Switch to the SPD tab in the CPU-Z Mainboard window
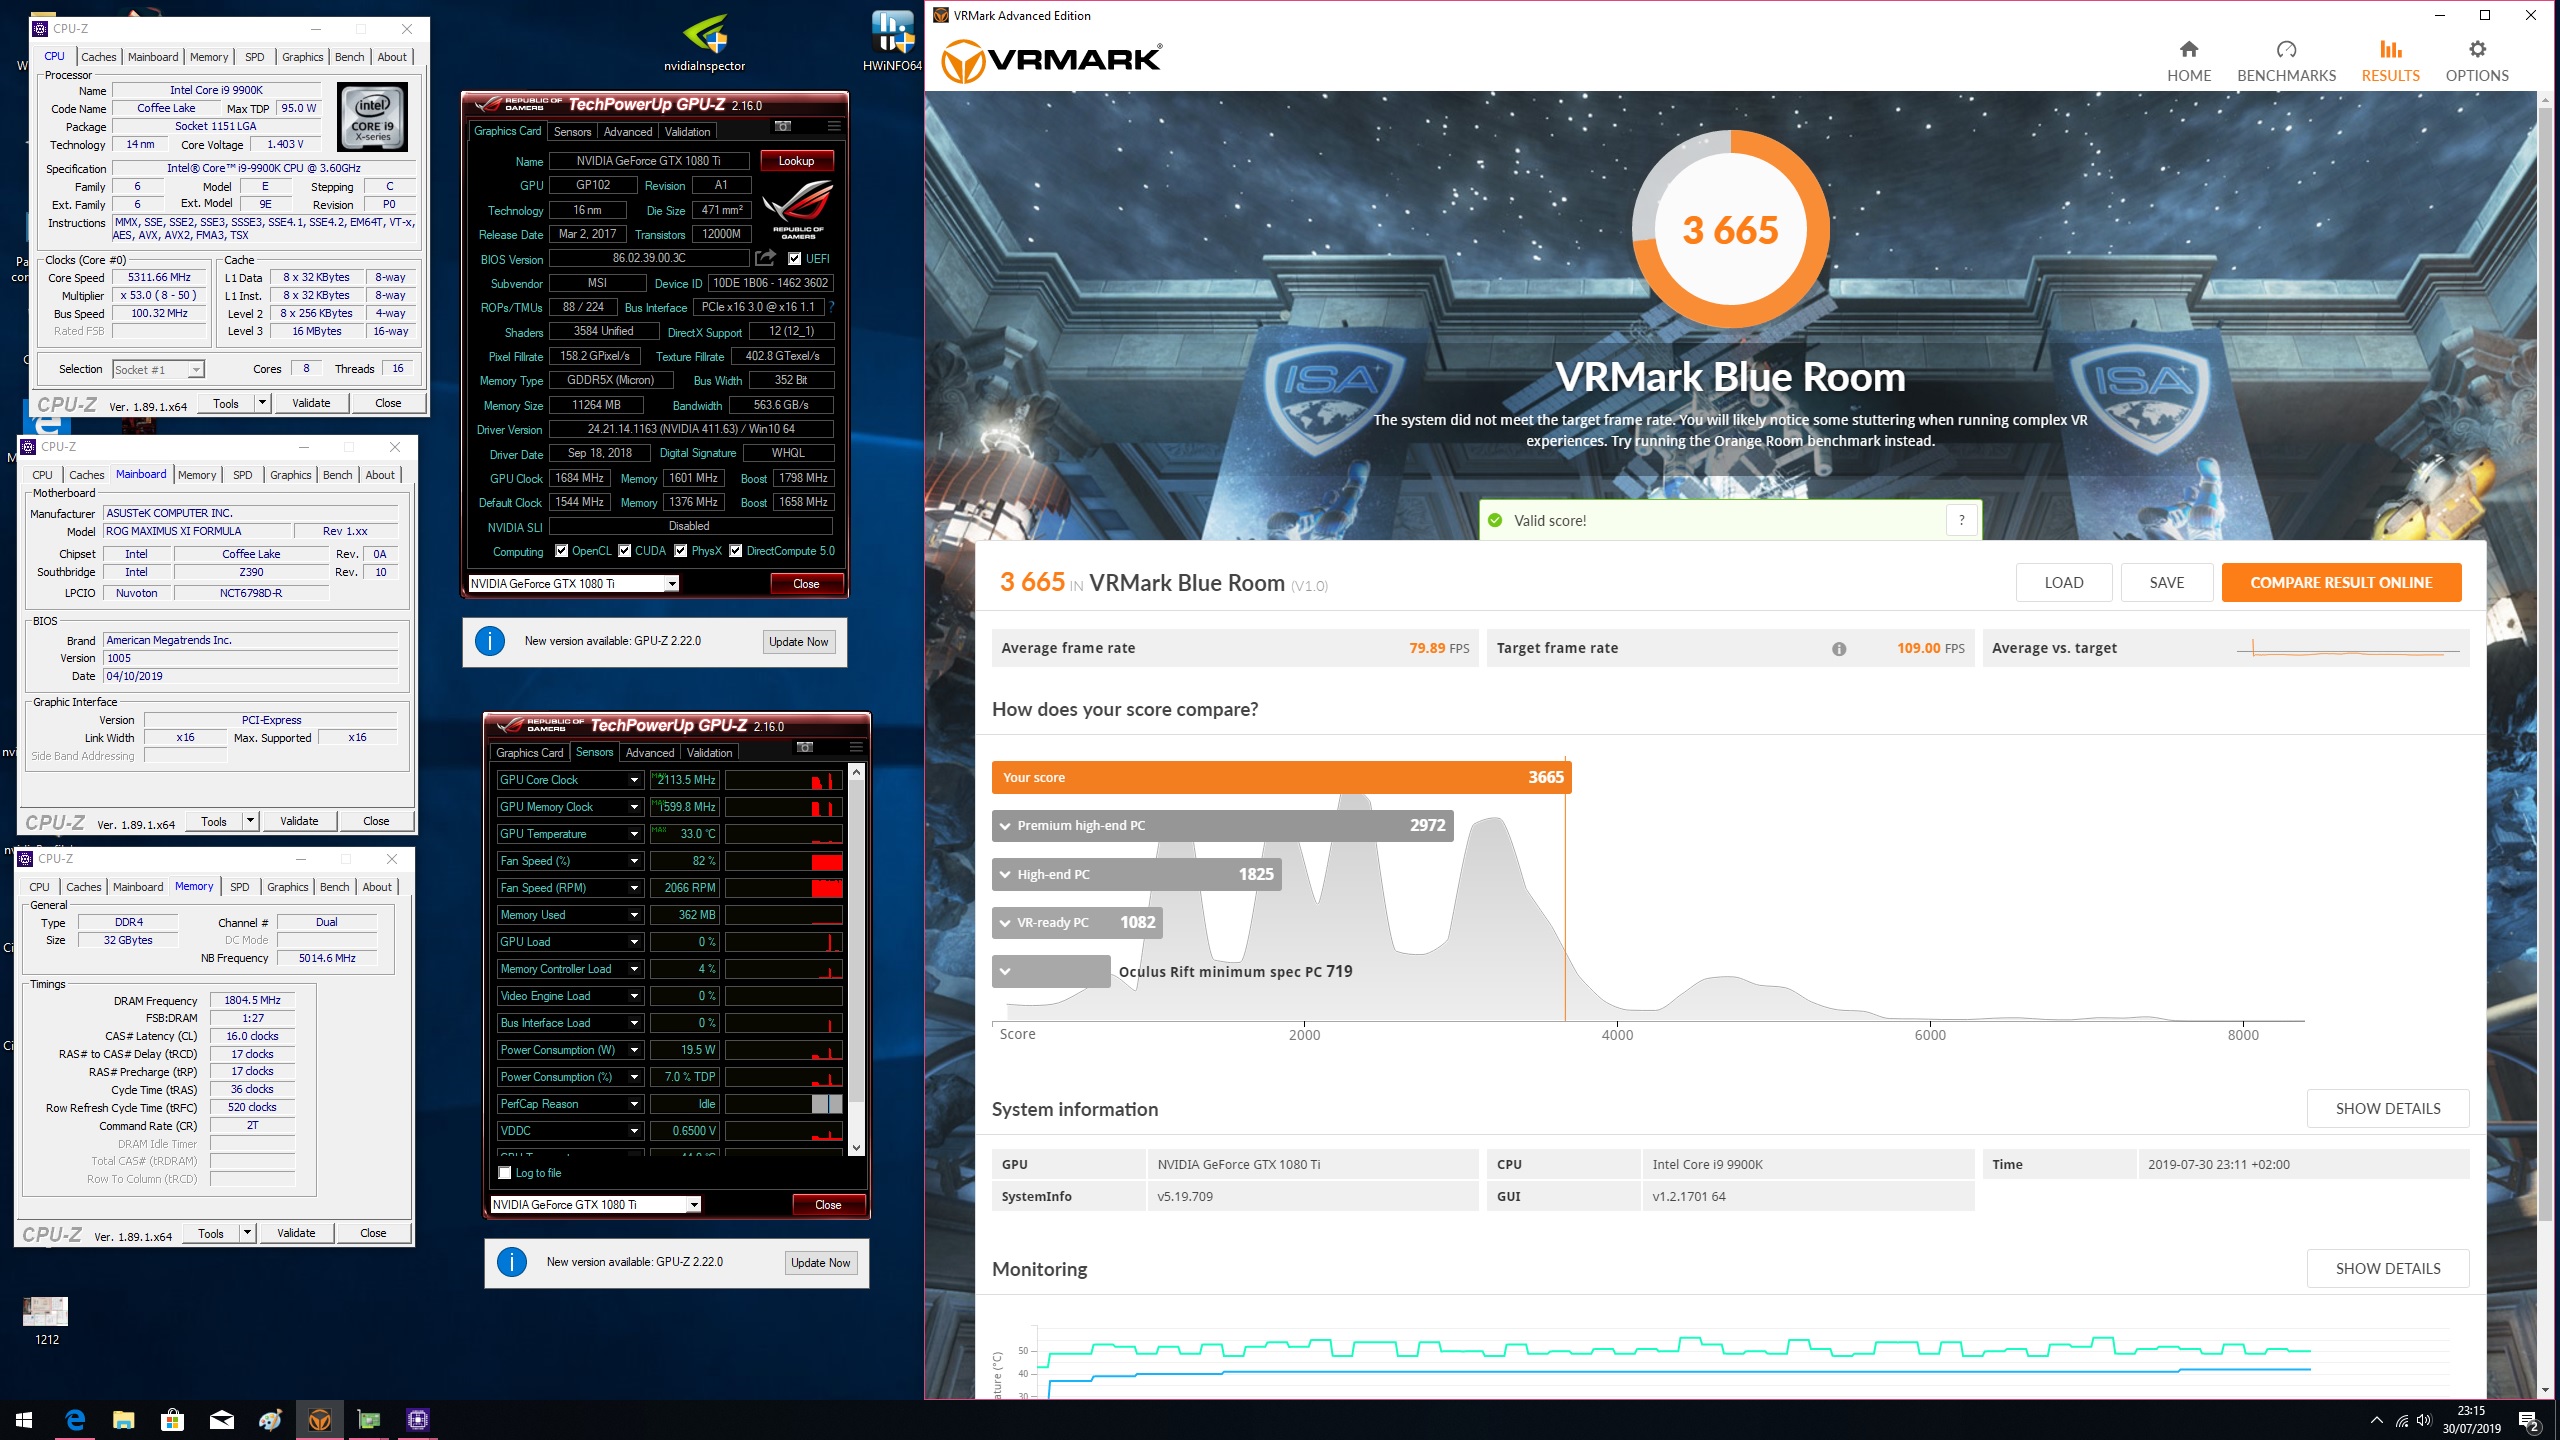The width and height of the screenshot is (2560, 1440). click(x=243, y=475)
